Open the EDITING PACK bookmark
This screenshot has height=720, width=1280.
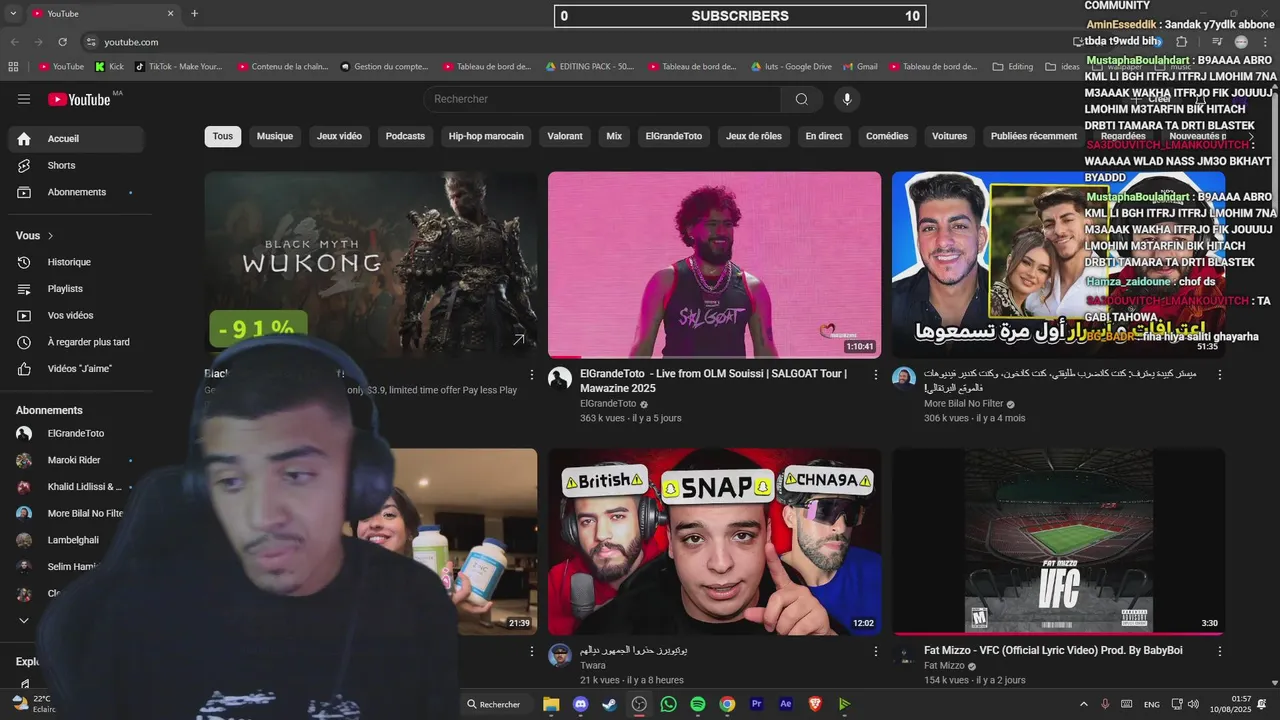pos(590,67)
